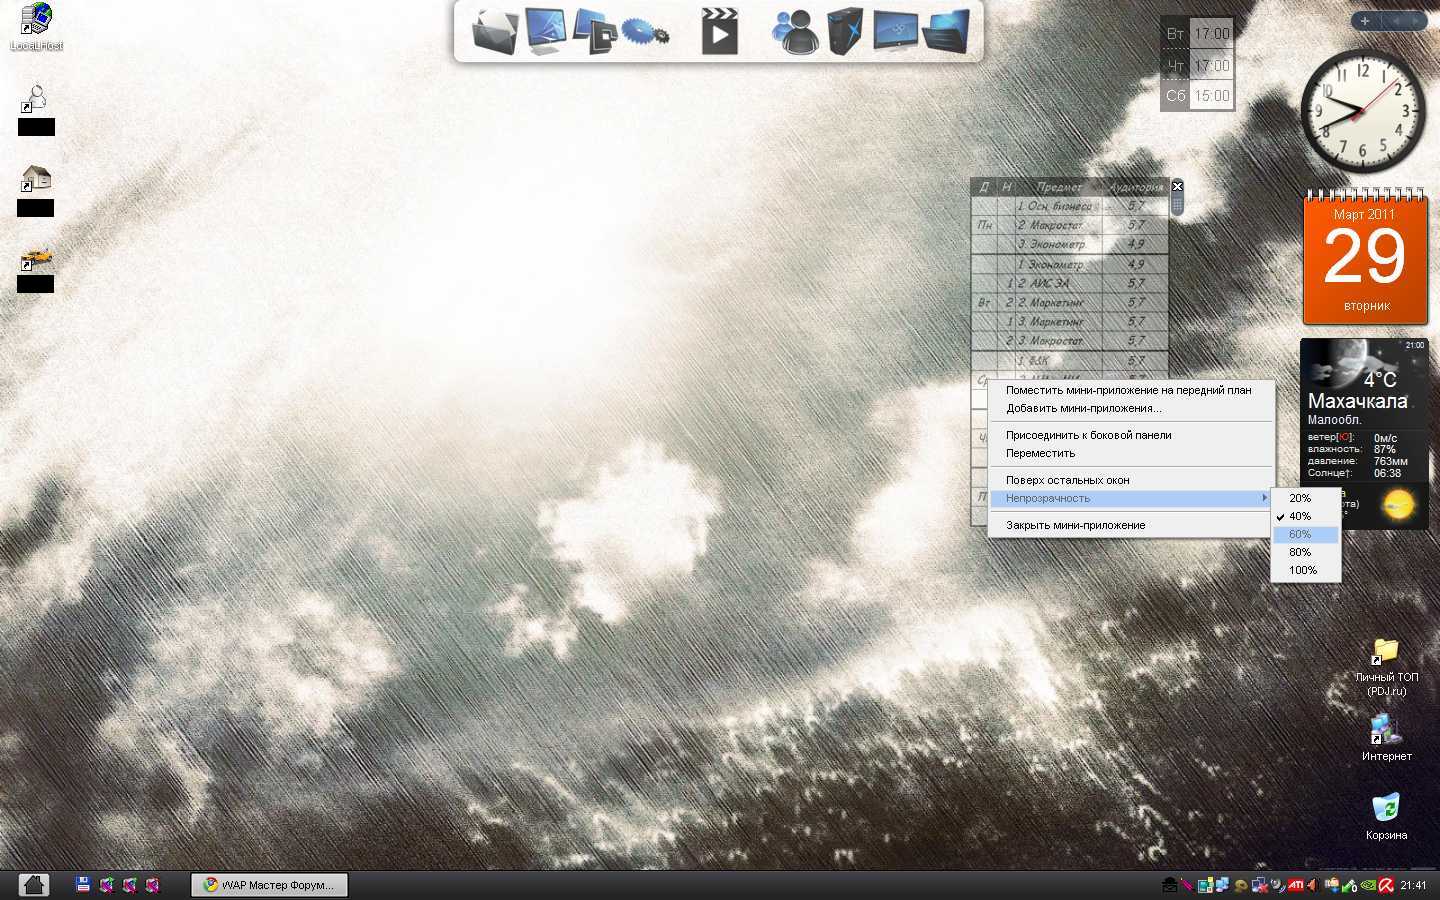
Task: Open WAP Мастер Форум taskbar button
Action: (269, 885)
